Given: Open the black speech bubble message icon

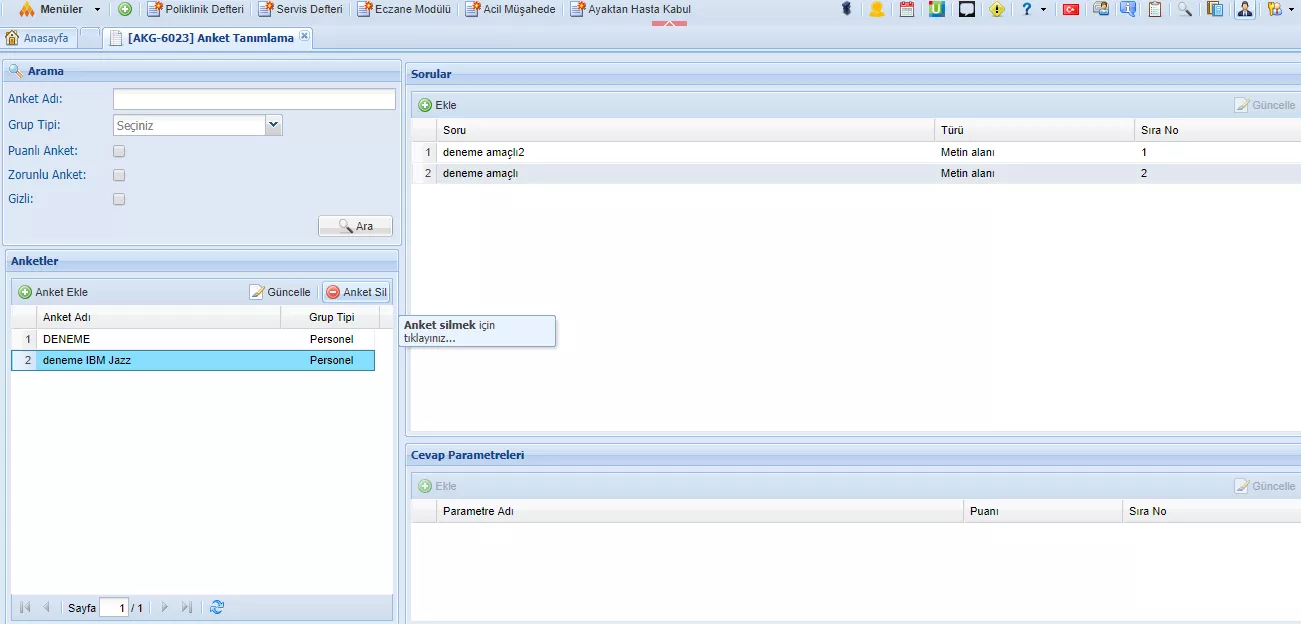Looking at the screenshot, I should (966, 9).
